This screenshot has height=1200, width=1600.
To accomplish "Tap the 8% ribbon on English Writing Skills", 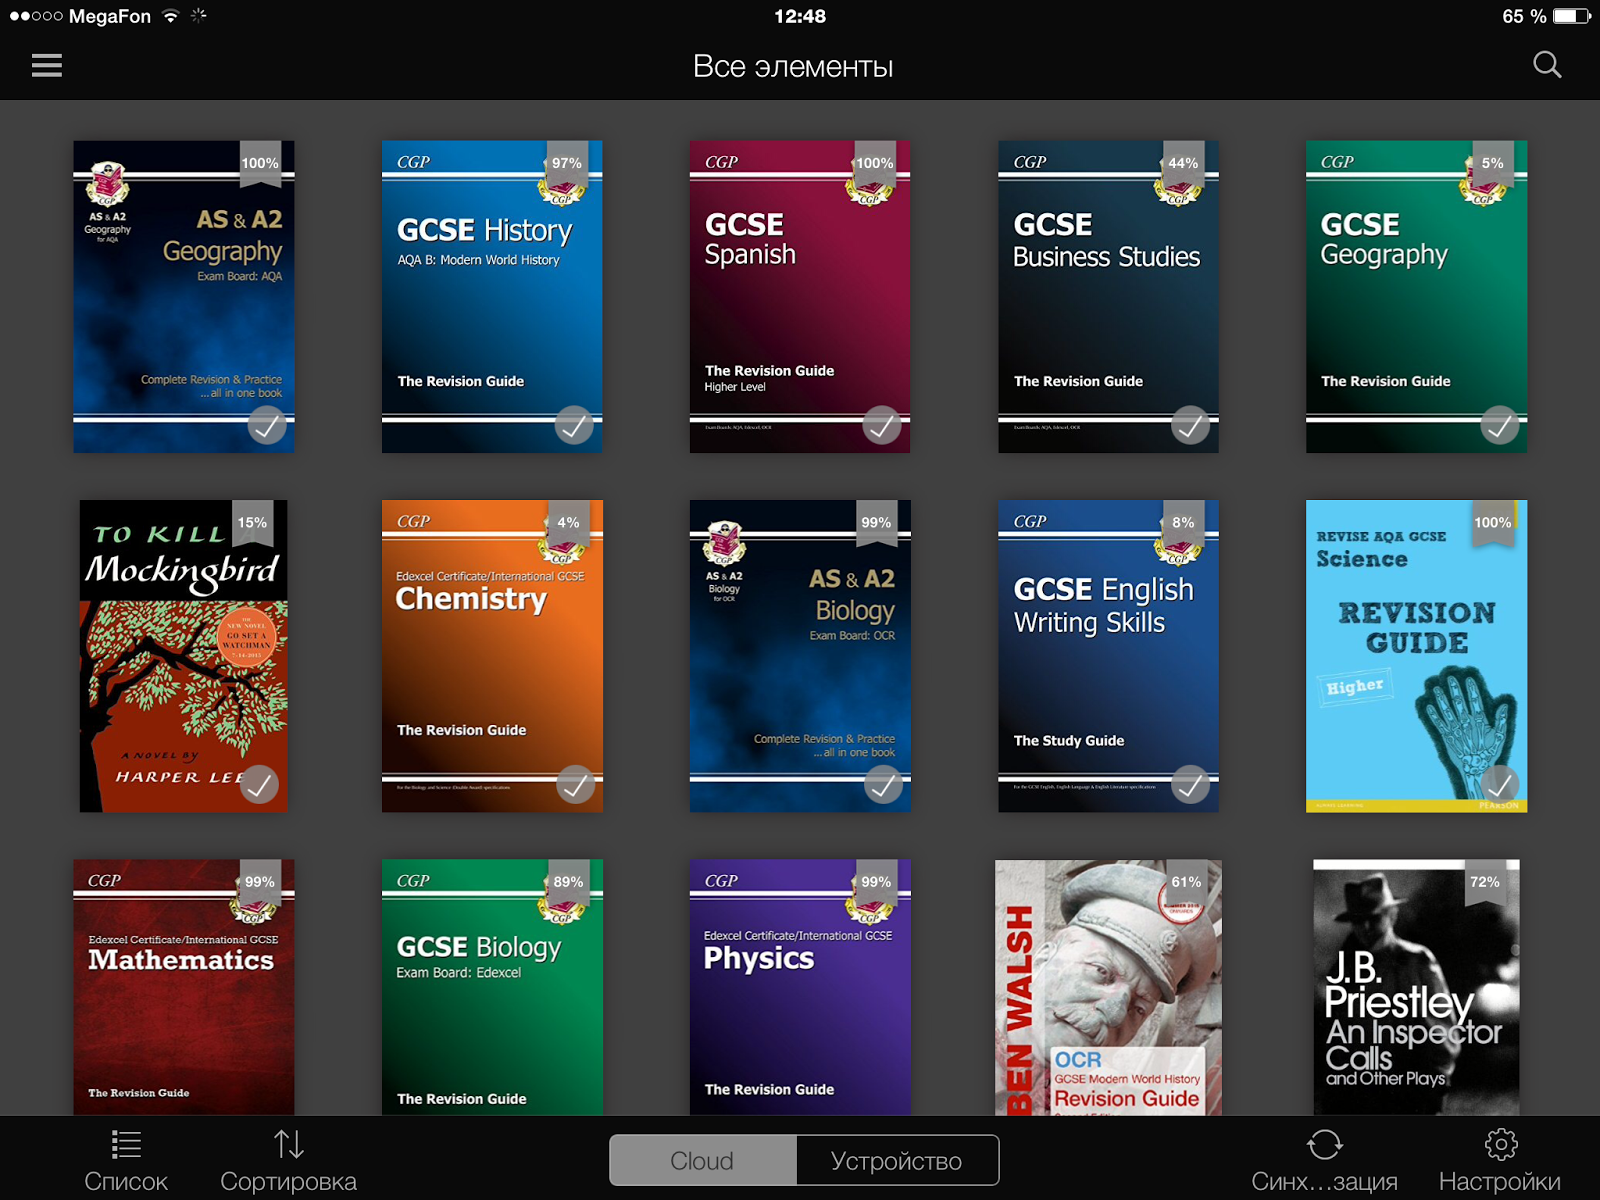I will coord(1183,523).
